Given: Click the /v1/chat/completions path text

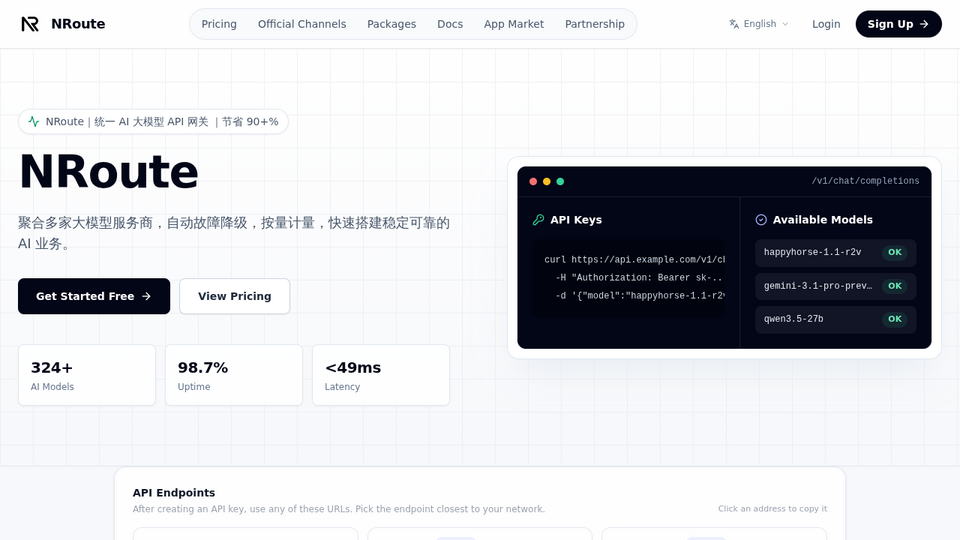Looking at the screenshot, I should (865, 181).
